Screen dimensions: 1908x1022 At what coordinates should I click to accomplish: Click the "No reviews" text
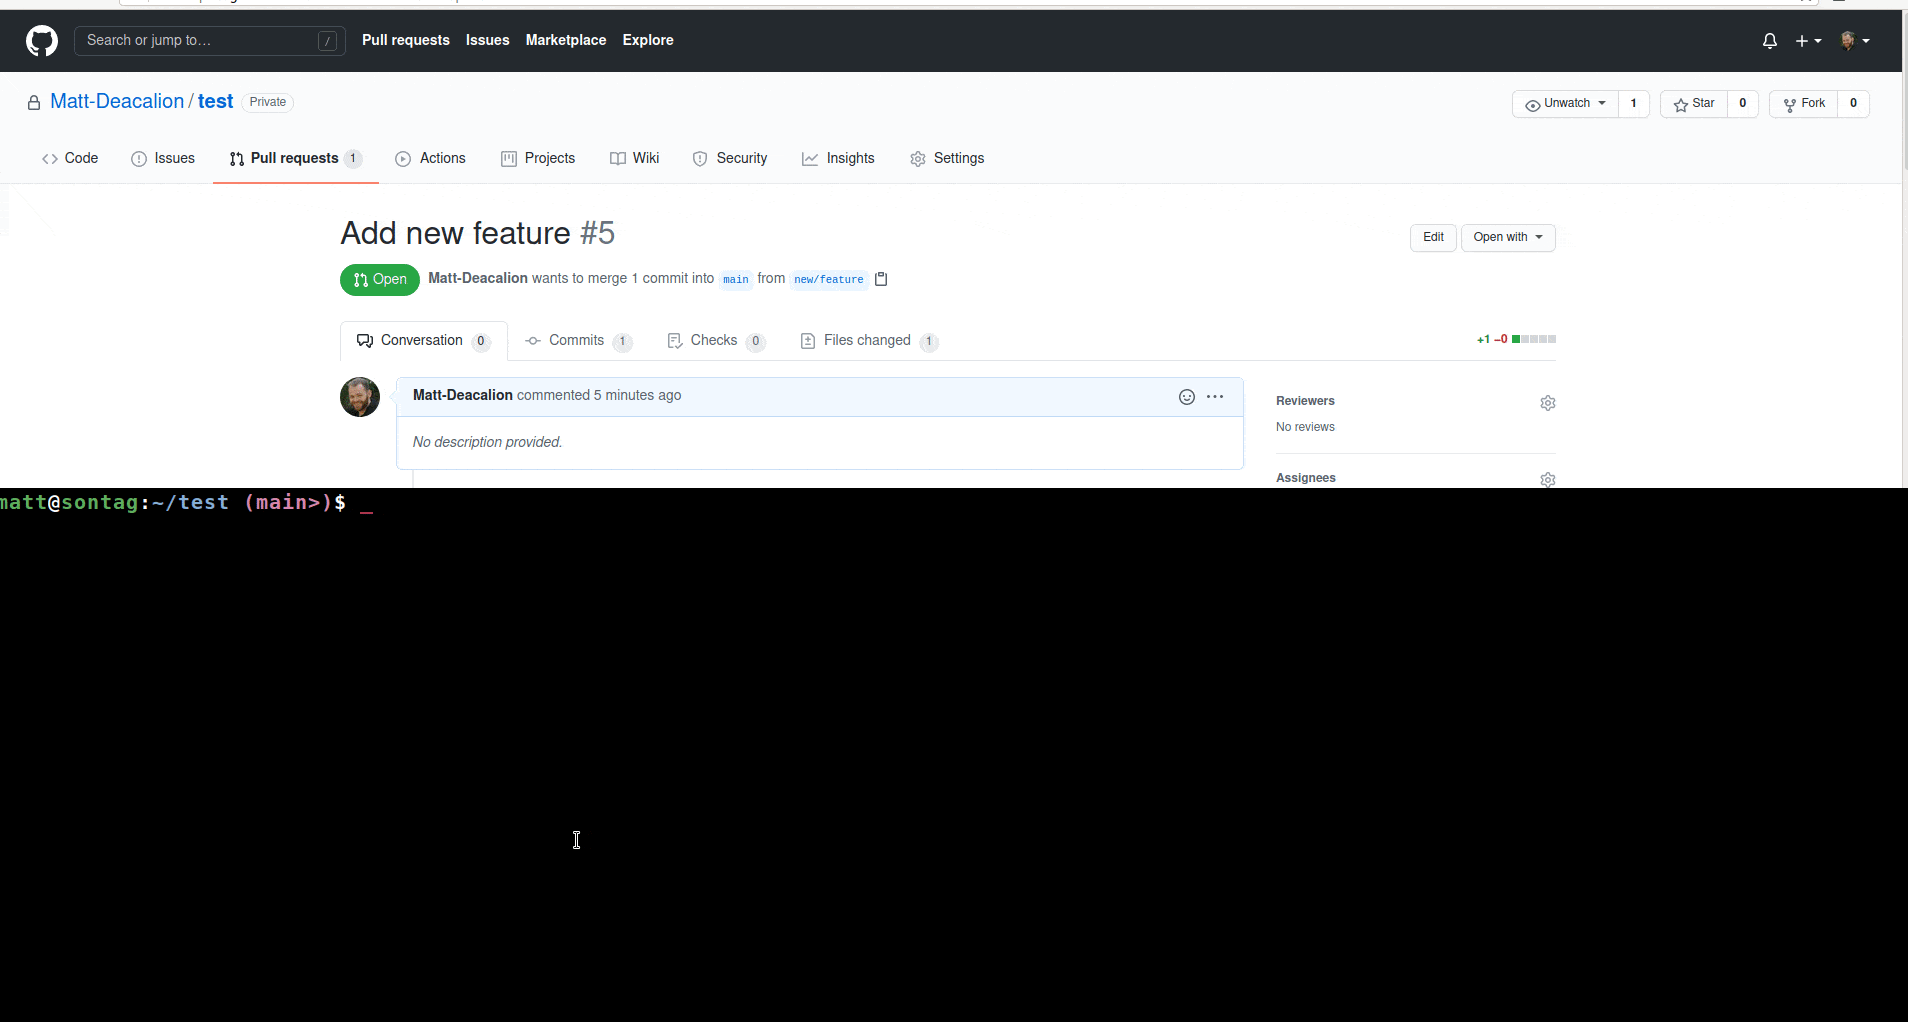pyautogui.click(x=1305, y=427)
